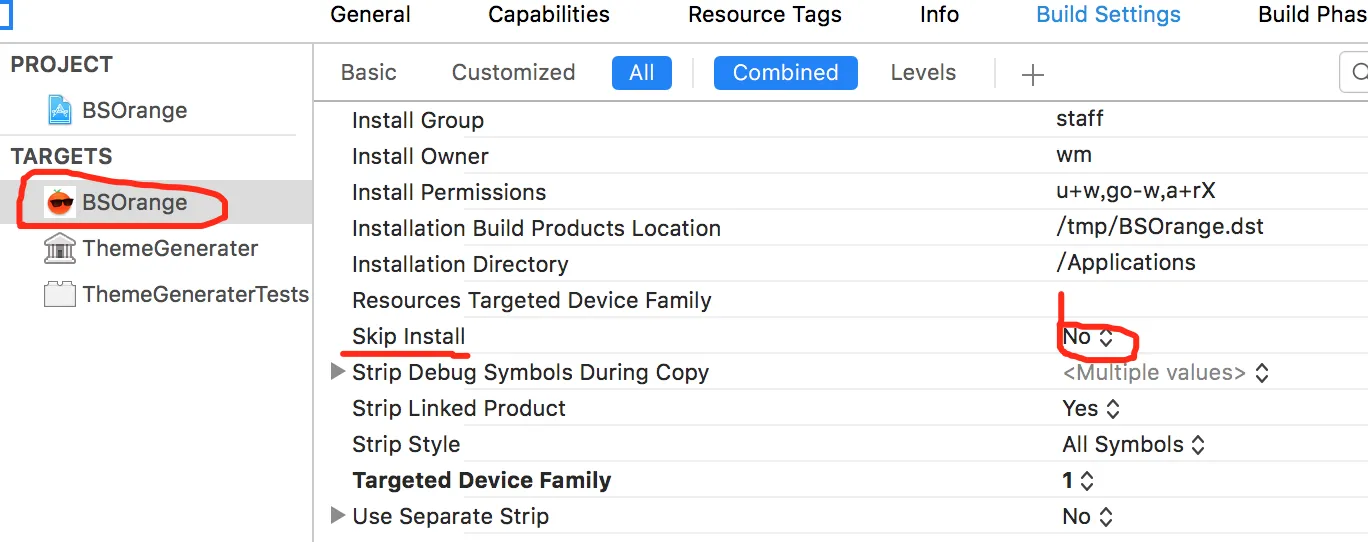Click the staff Install Group value
The image size is (1368, 542).
[1080, 119]
